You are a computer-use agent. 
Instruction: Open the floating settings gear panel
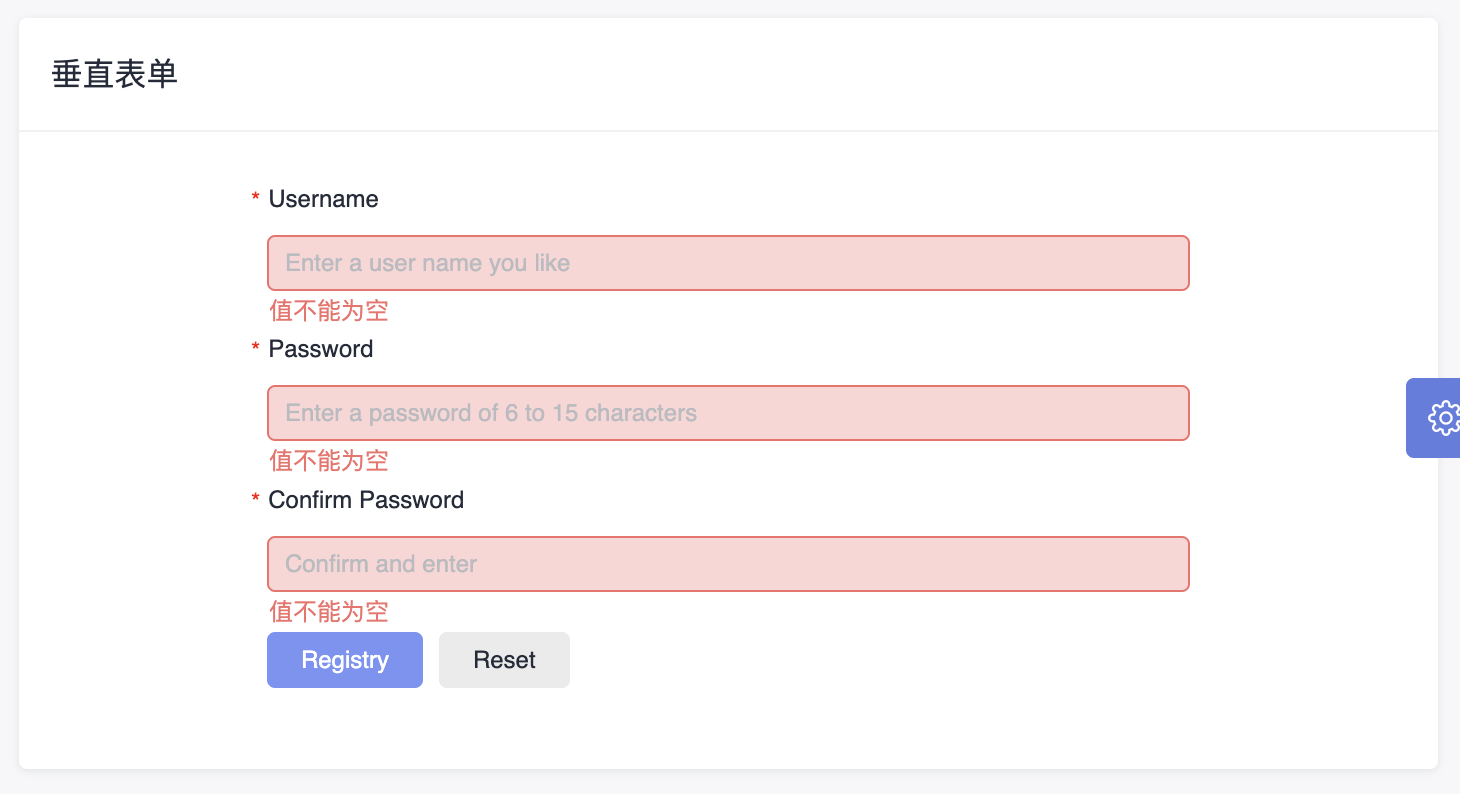click(x=1443, y=418)
